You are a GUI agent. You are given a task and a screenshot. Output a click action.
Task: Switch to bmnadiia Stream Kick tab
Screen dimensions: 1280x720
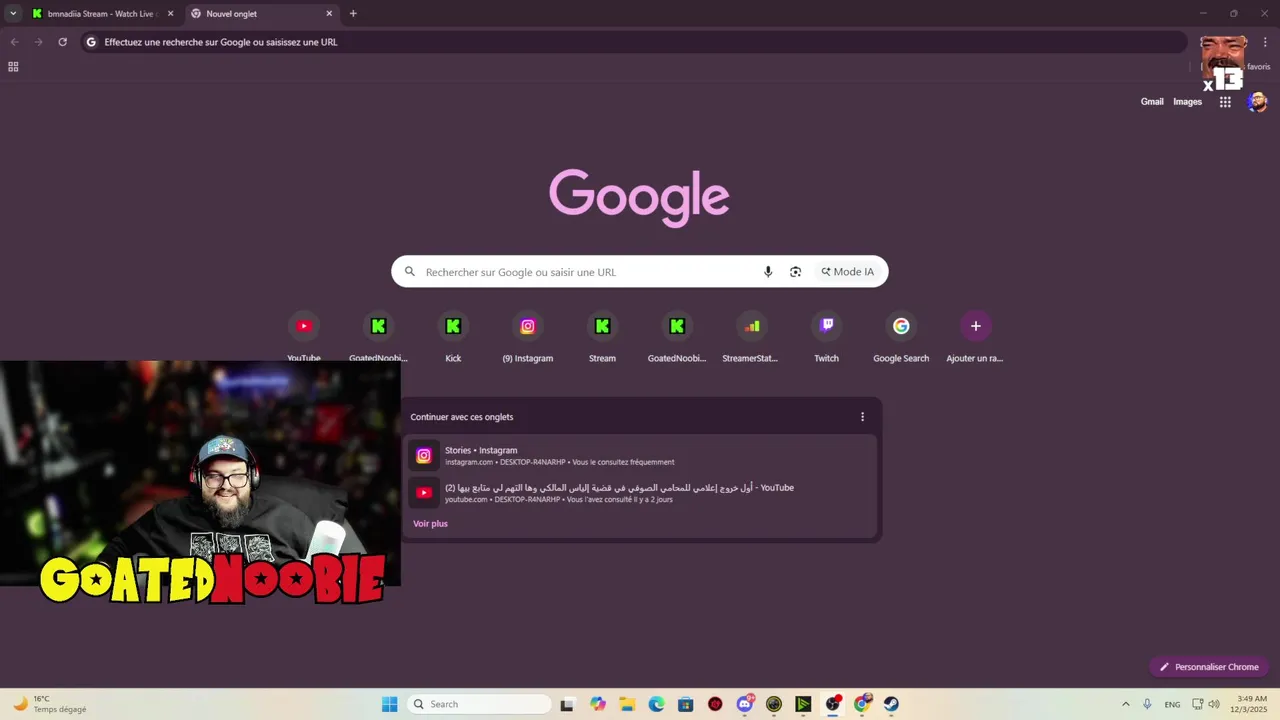103,14
